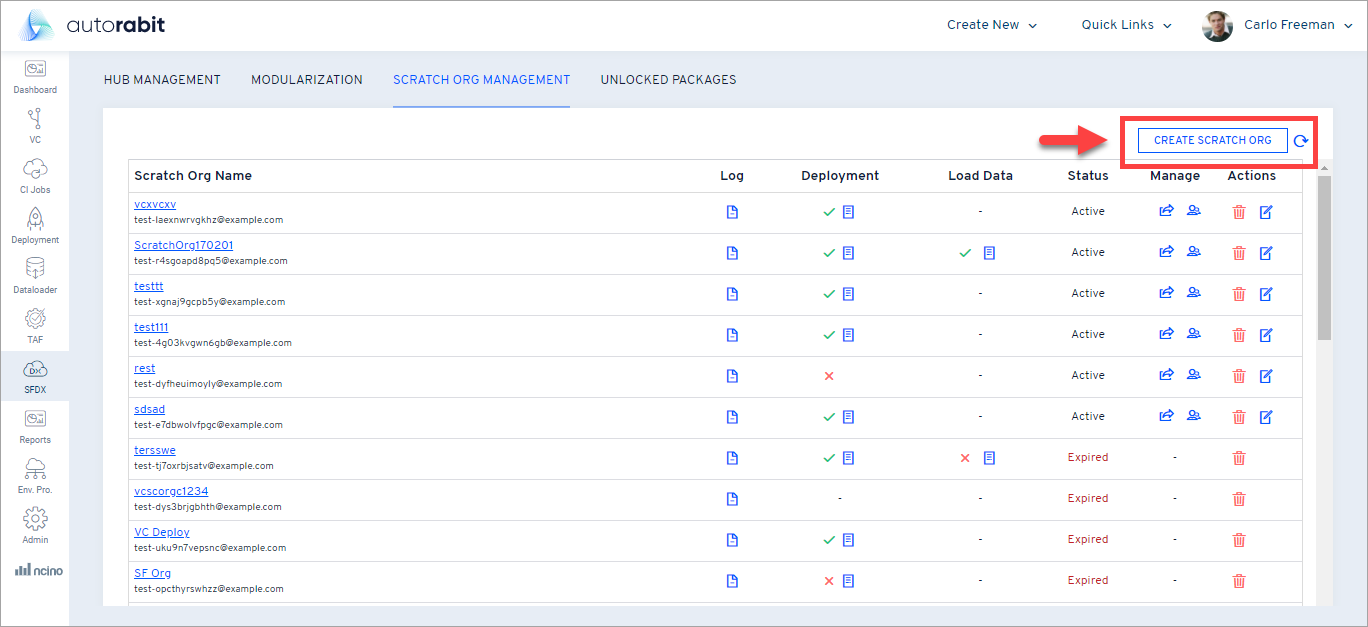Switch to the Hub Management tab
The image size is (1368, 627).
pyautogui.click(x=162, y=80)
